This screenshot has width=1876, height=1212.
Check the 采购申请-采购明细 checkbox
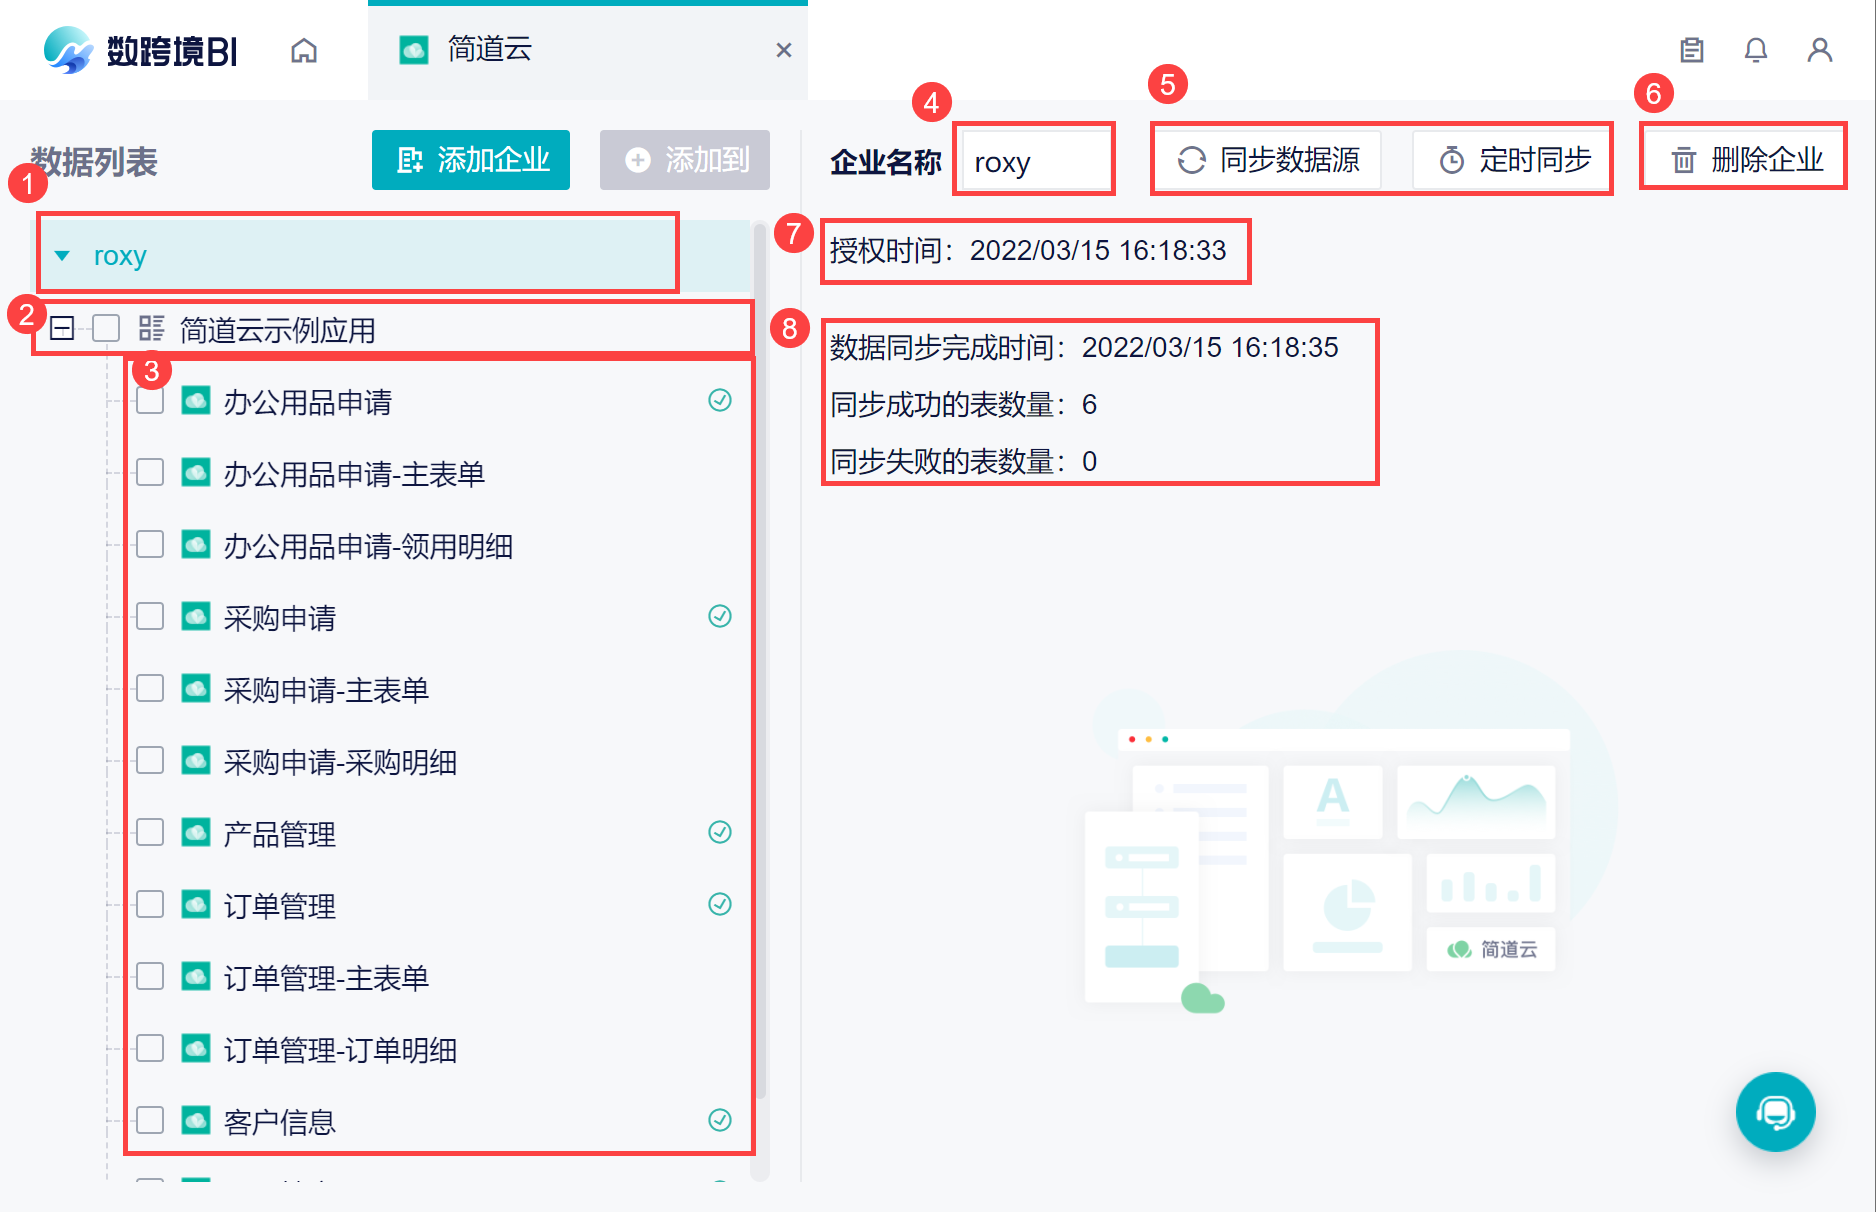pyautogui.click(x=150, y=760)
